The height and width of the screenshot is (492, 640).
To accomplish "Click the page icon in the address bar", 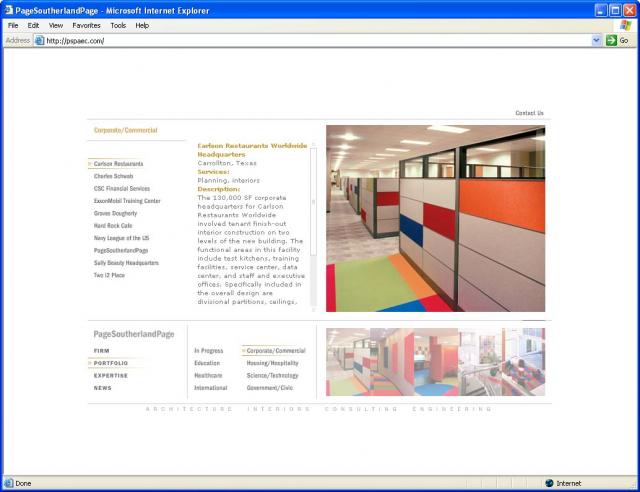I will [x=40, y=41].
